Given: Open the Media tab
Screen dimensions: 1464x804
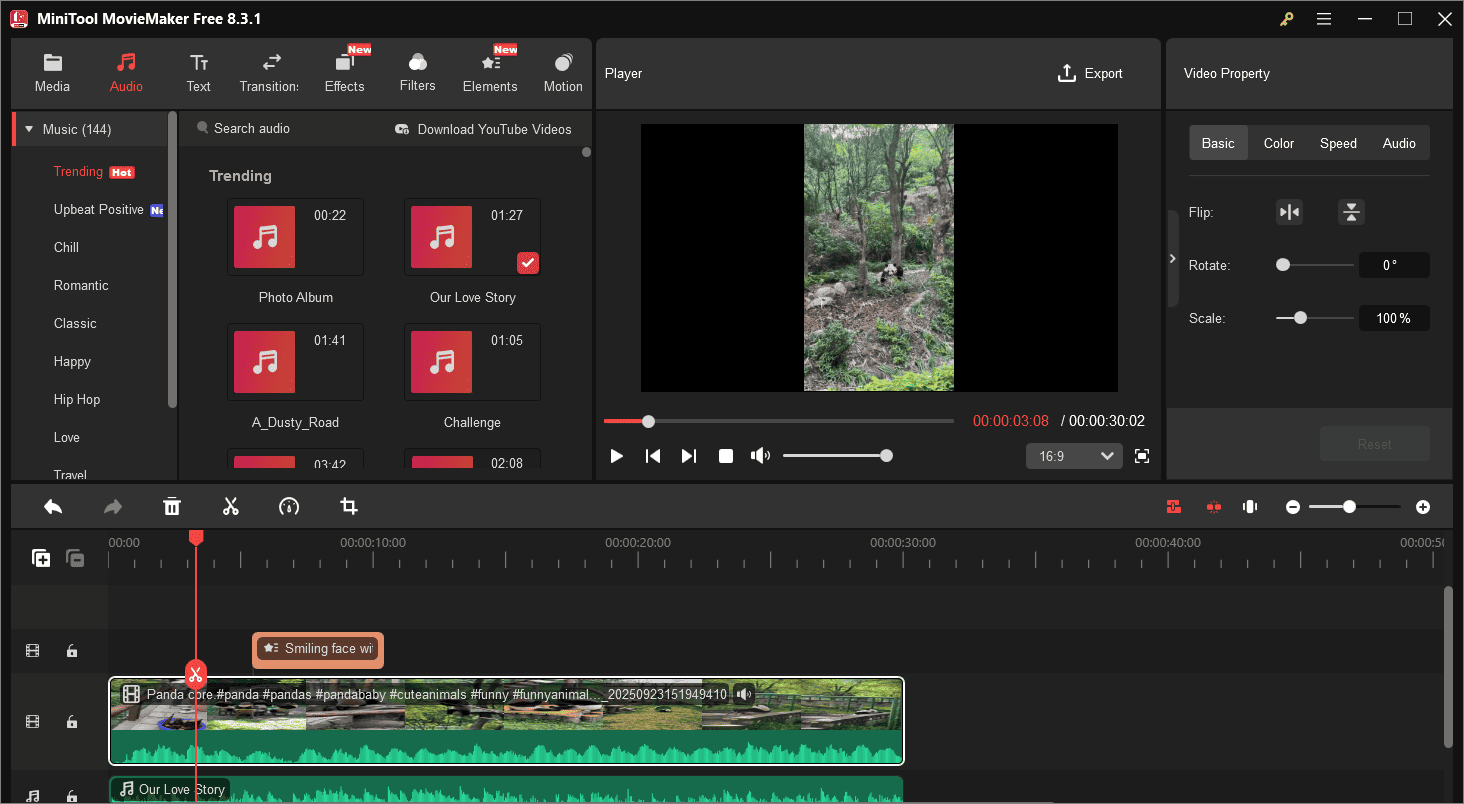Looking at the screenshot, I should (52, 73).
